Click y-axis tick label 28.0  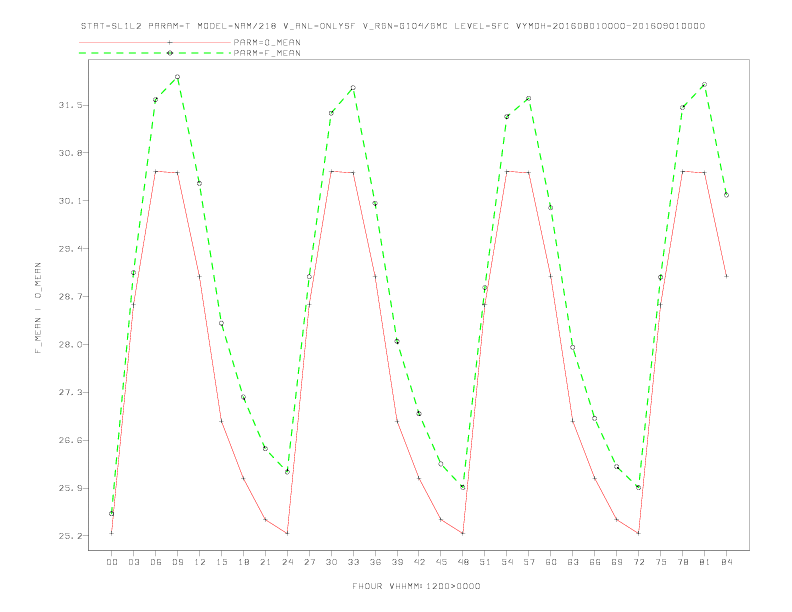(x=71, y=344)
